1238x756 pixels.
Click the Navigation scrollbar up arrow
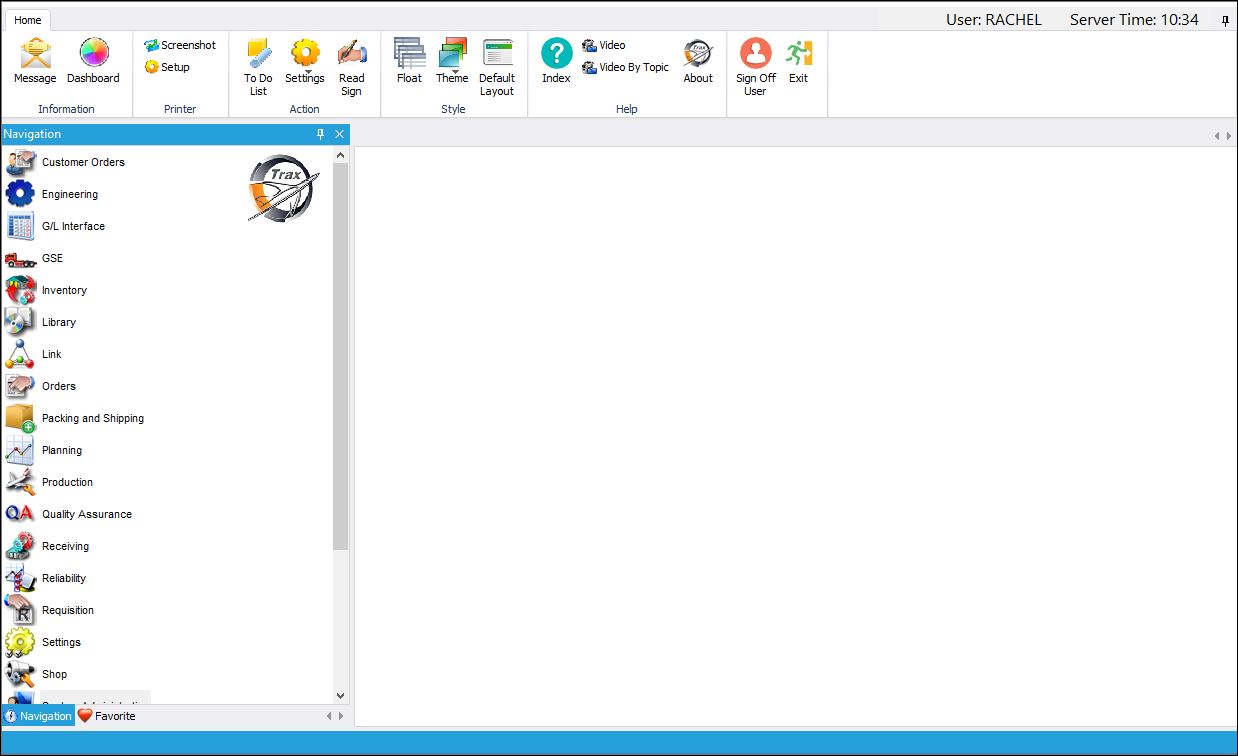pos(341,155)
